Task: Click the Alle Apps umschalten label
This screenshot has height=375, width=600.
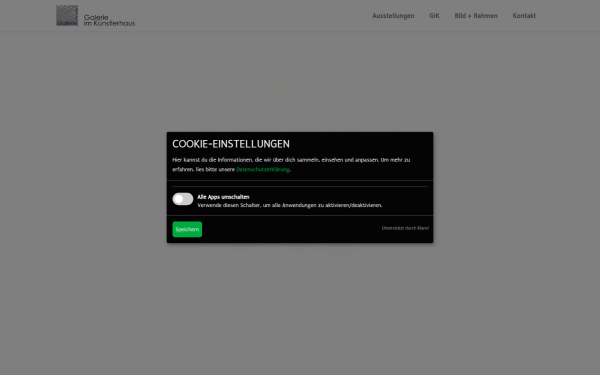Action: [223, 197]
